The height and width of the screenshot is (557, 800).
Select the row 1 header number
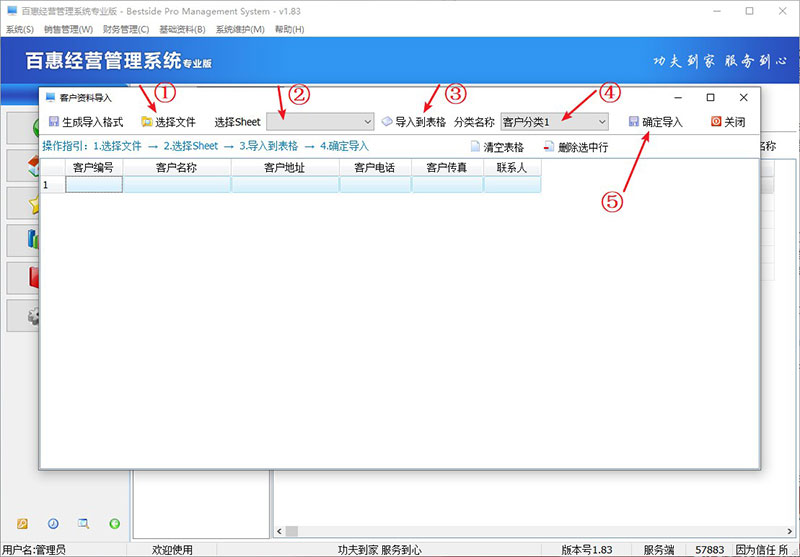pos(53,184)
